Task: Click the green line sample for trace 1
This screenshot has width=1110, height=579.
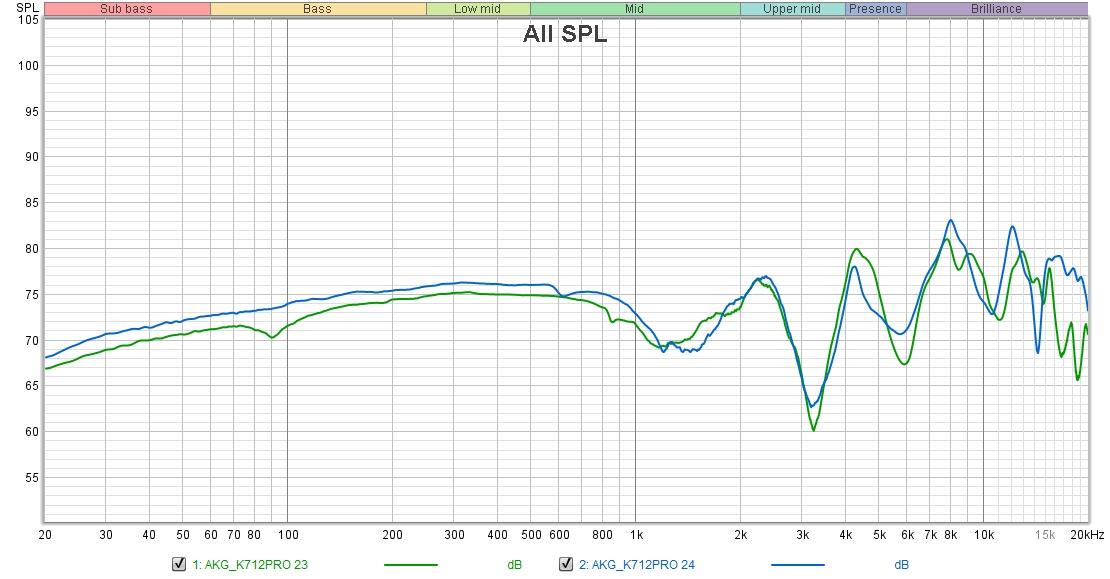Action: pyautogui.click(x=411, y=565)
